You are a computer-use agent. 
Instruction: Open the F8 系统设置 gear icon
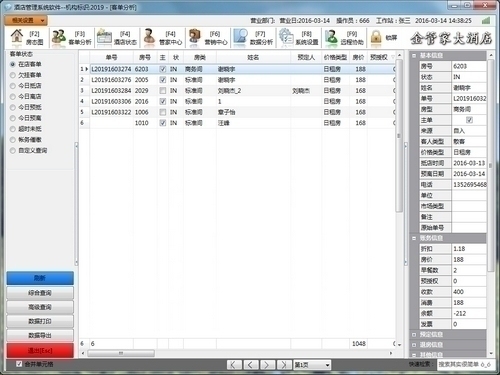pos(286,38)
